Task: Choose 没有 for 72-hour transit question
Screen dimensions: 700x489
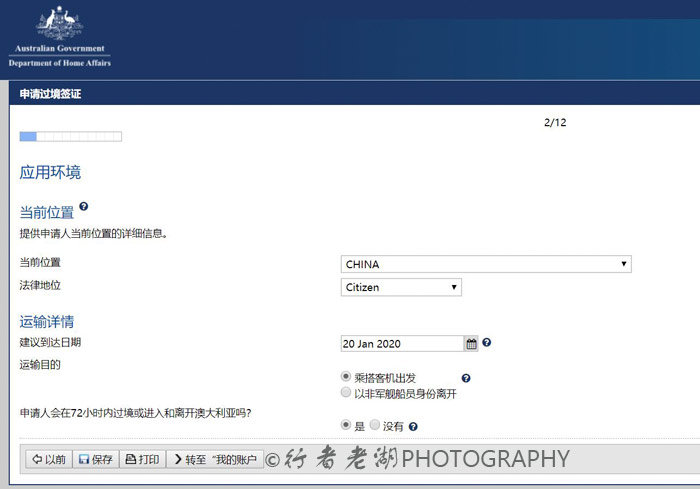Action: pyautogui.click(x=375, y=425)
